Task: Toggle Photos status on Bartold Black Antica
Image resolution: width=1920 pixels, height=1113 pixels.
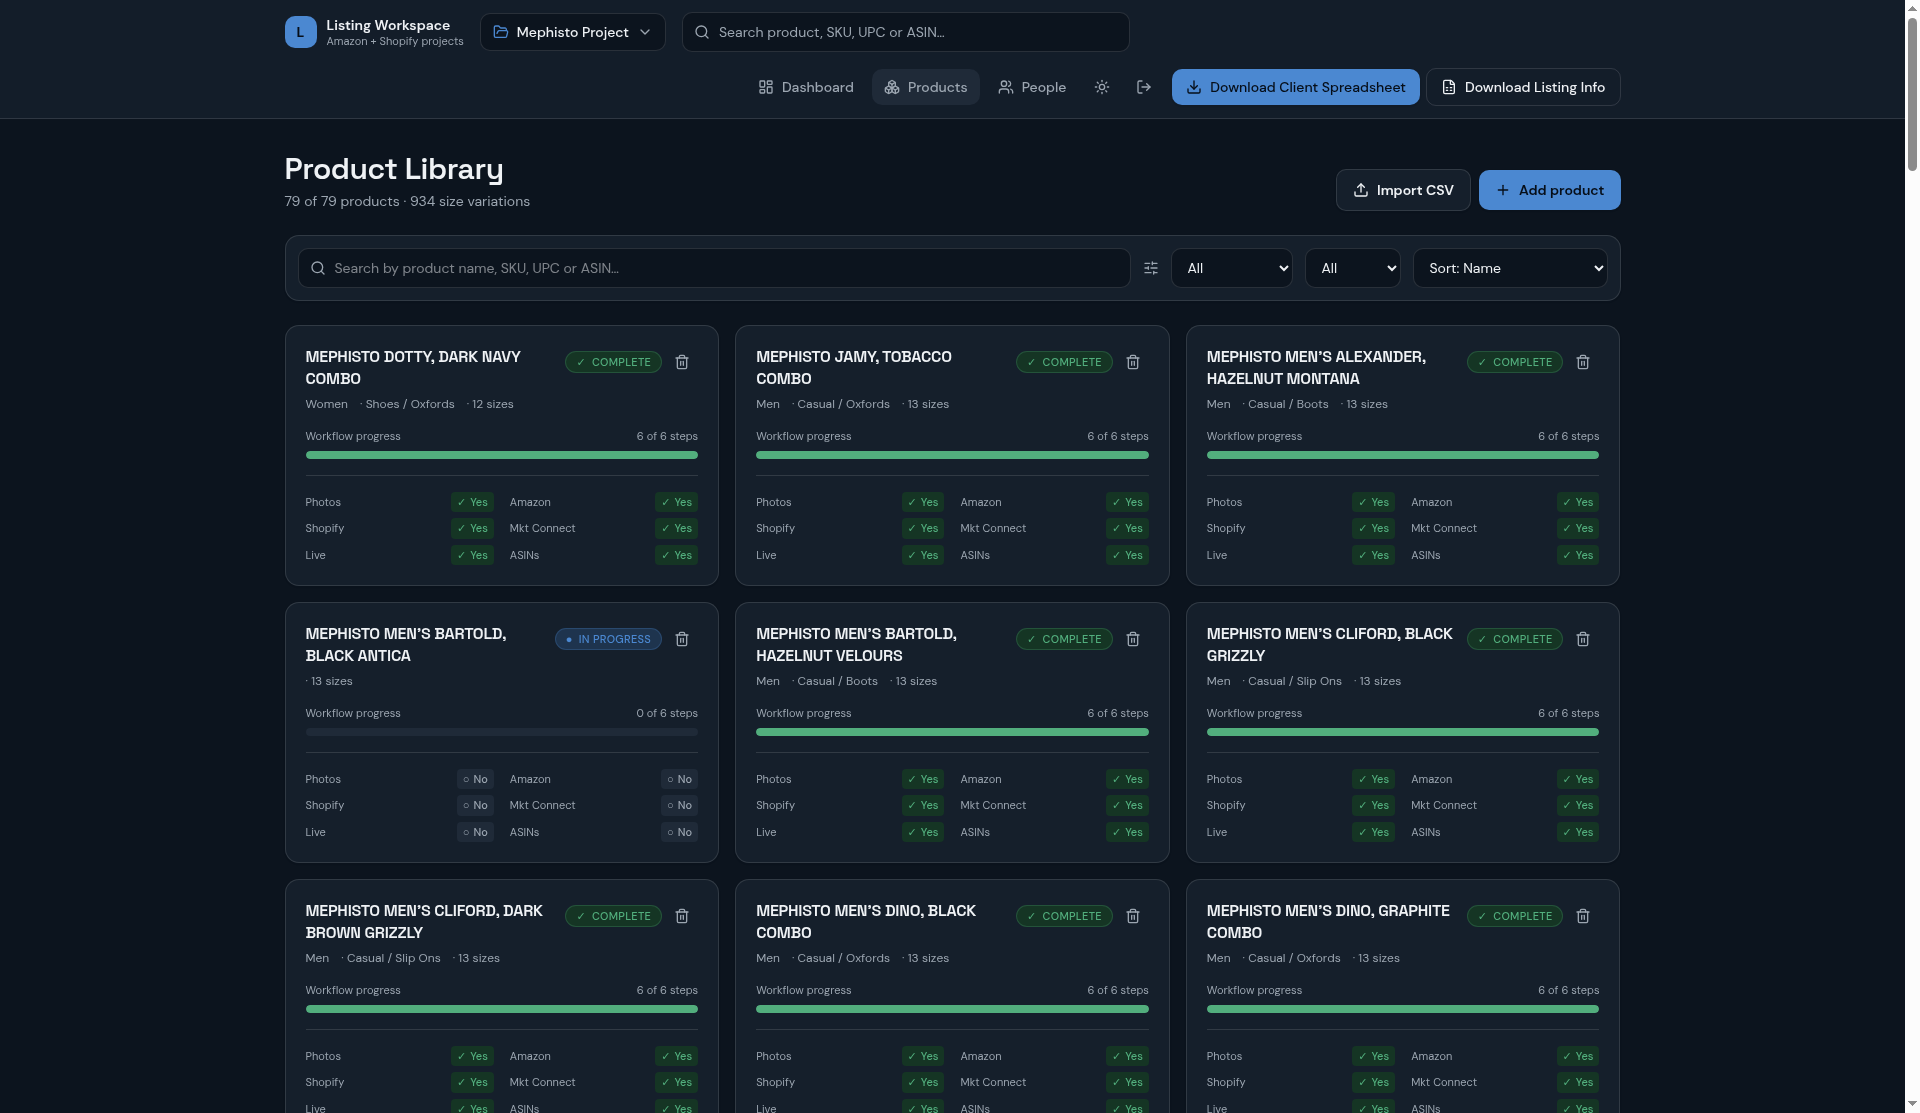Action: (475, 779)
